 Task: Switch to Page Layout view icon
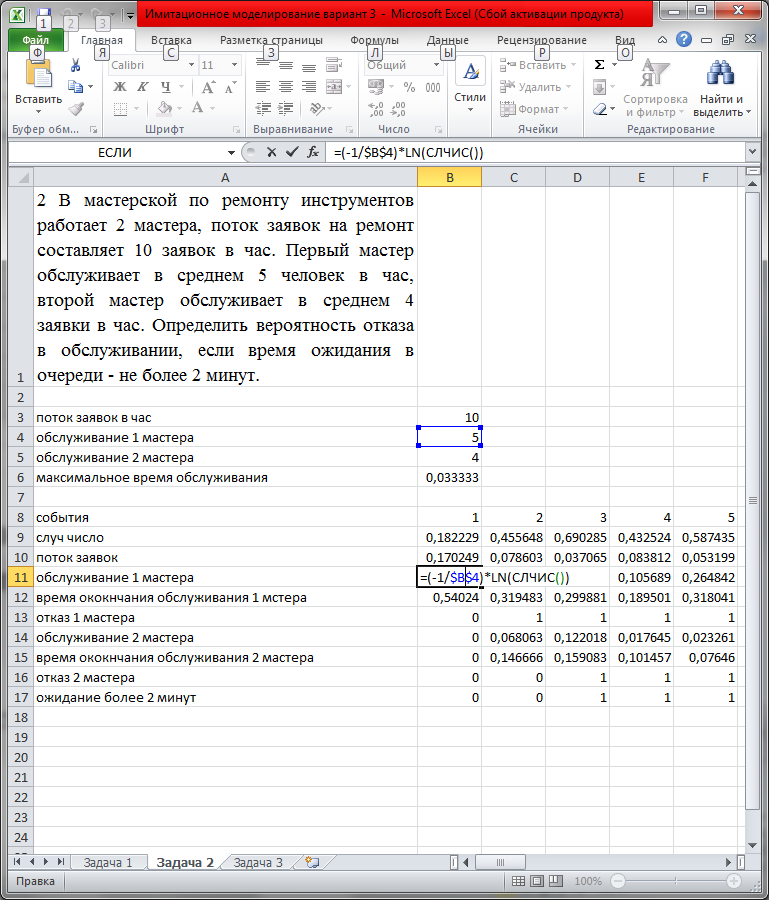537,880
